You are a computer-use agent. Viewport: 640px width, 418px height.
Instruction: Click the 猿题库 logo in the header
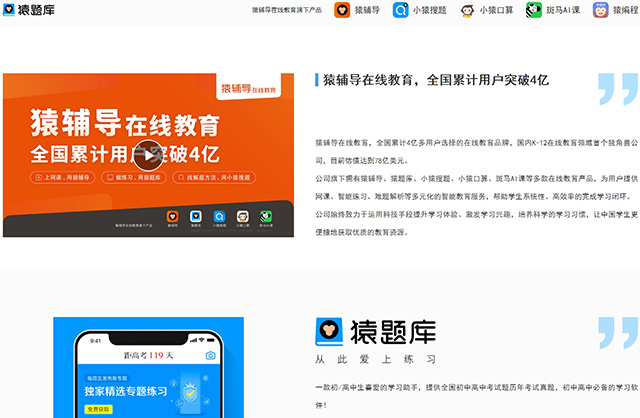29,10
